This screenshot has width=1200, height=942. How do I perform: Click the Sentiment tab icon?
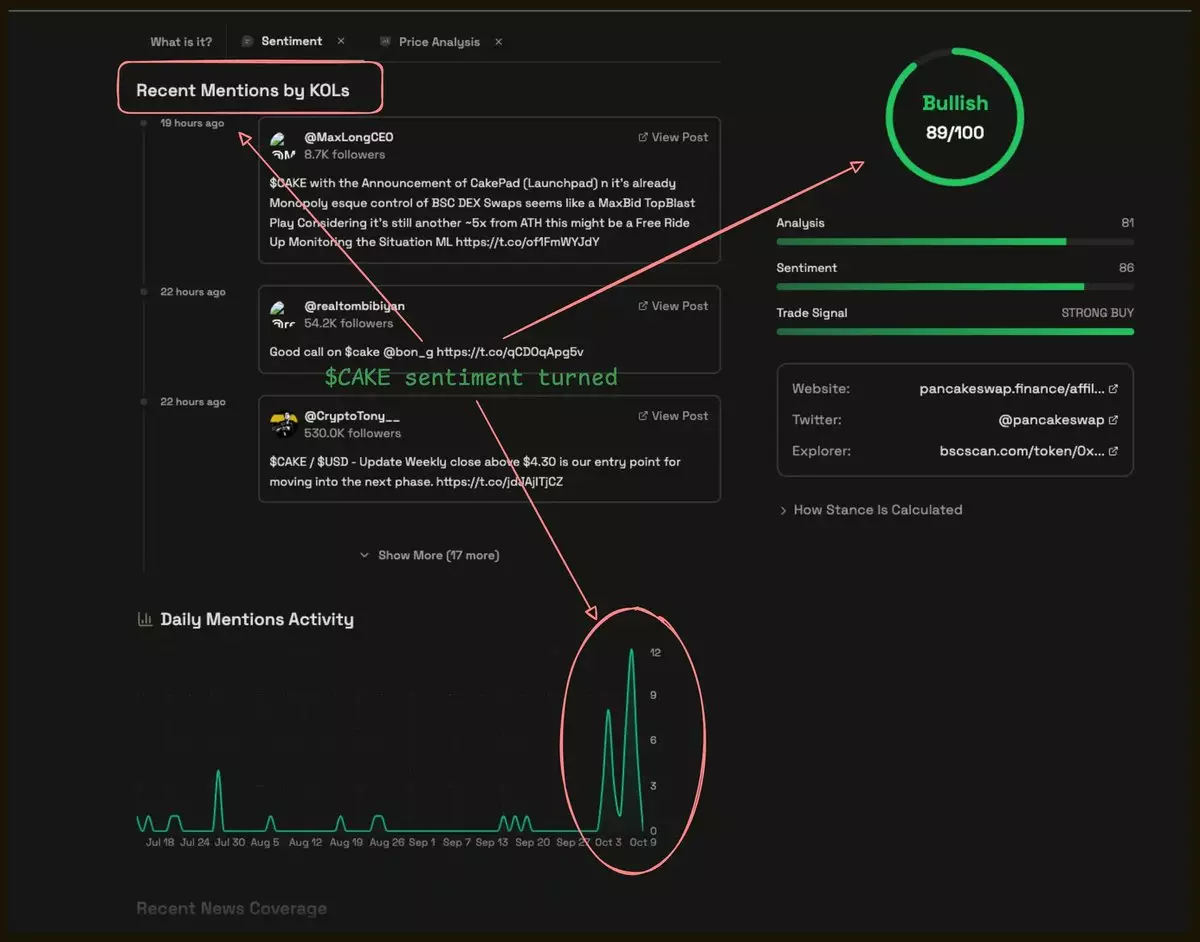[x=247, y=42]
